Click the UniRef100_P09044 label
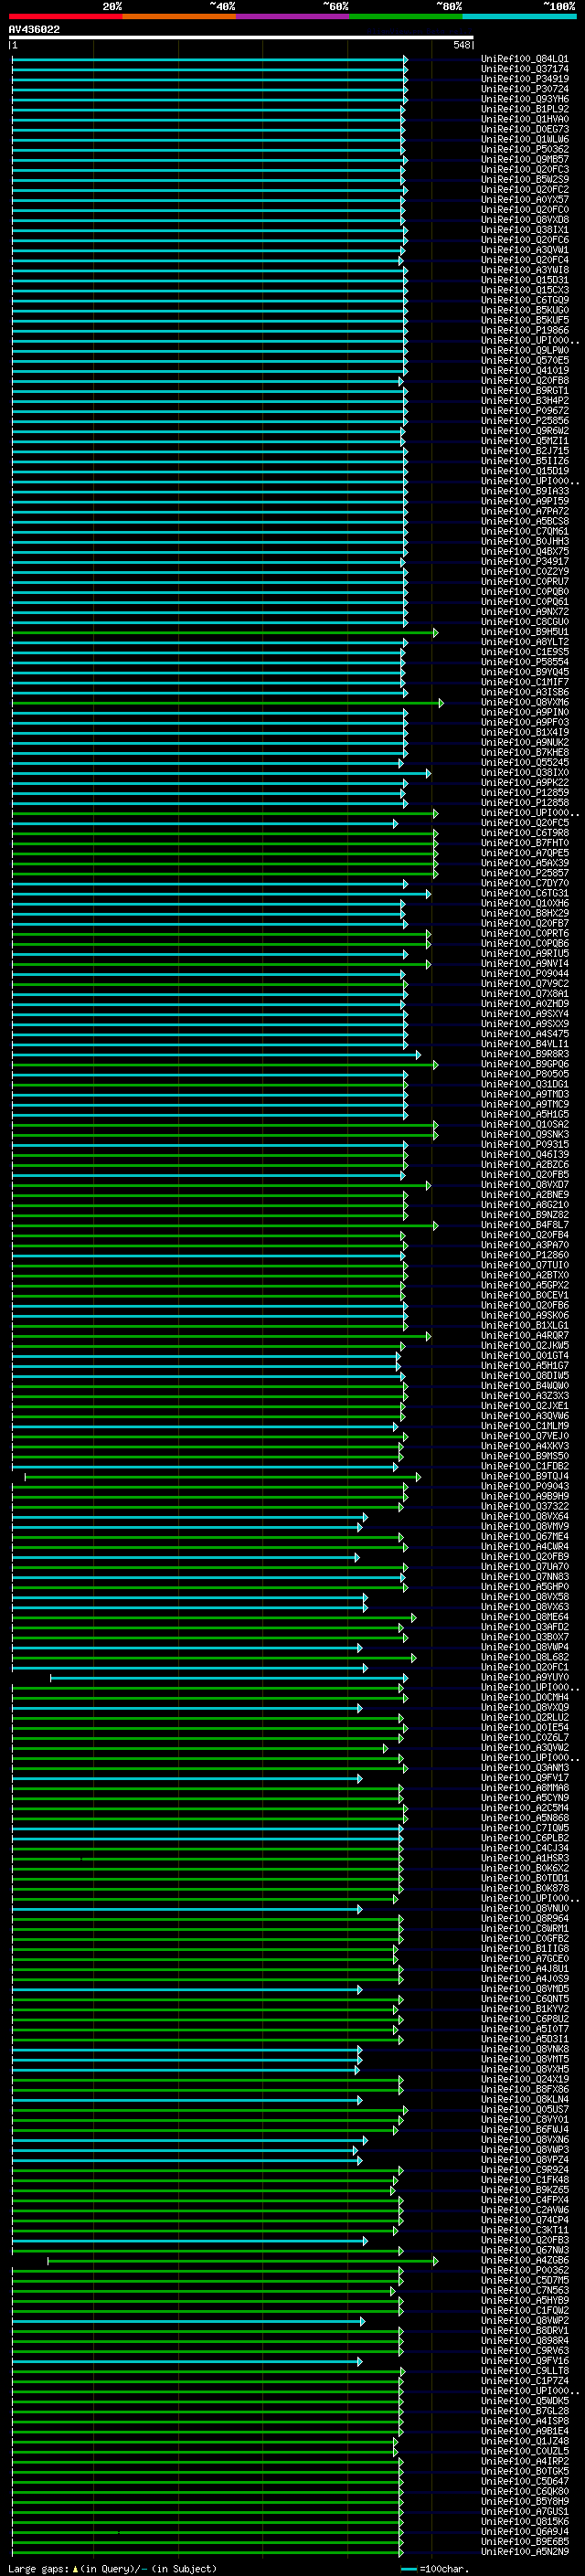The height and width of the screenshot is (2576, 585). pos(525,973)
